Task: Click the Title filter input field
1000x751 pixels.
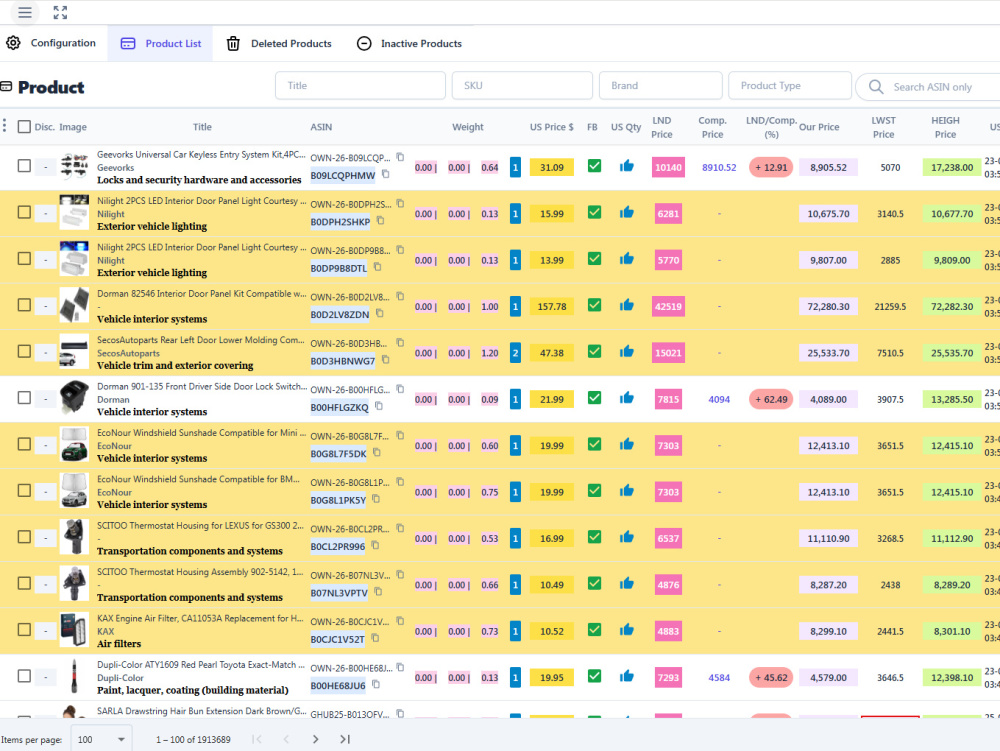Action: 360,85
